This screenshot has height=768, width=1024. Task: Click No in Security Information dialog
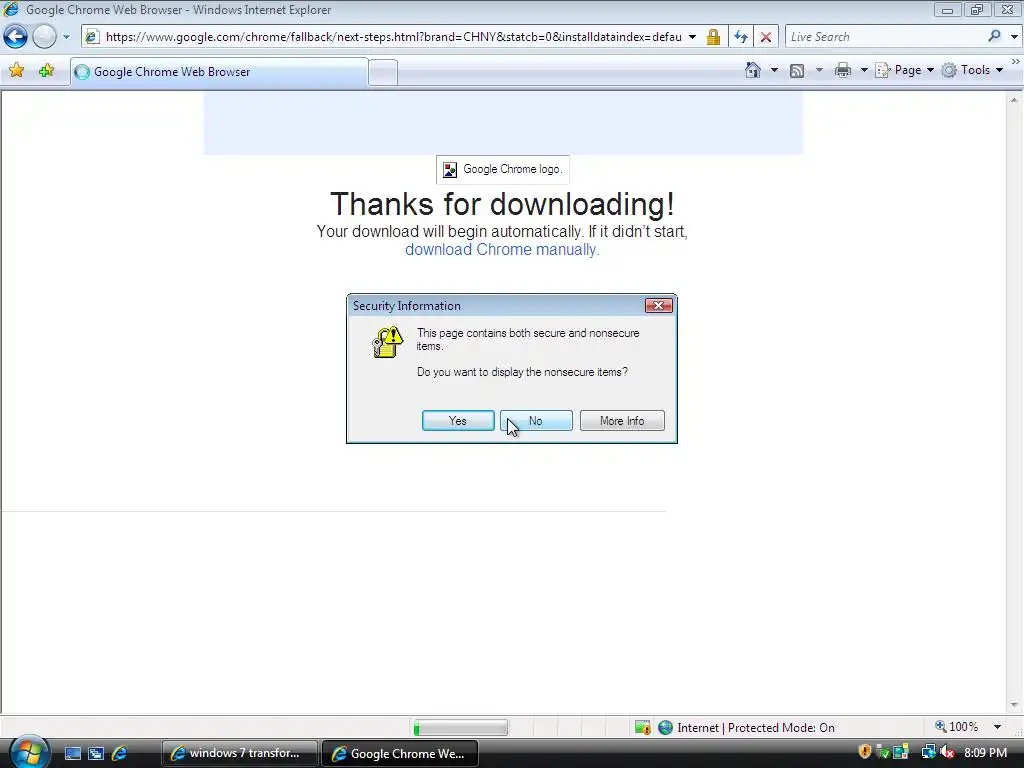[x=536, y=421]
